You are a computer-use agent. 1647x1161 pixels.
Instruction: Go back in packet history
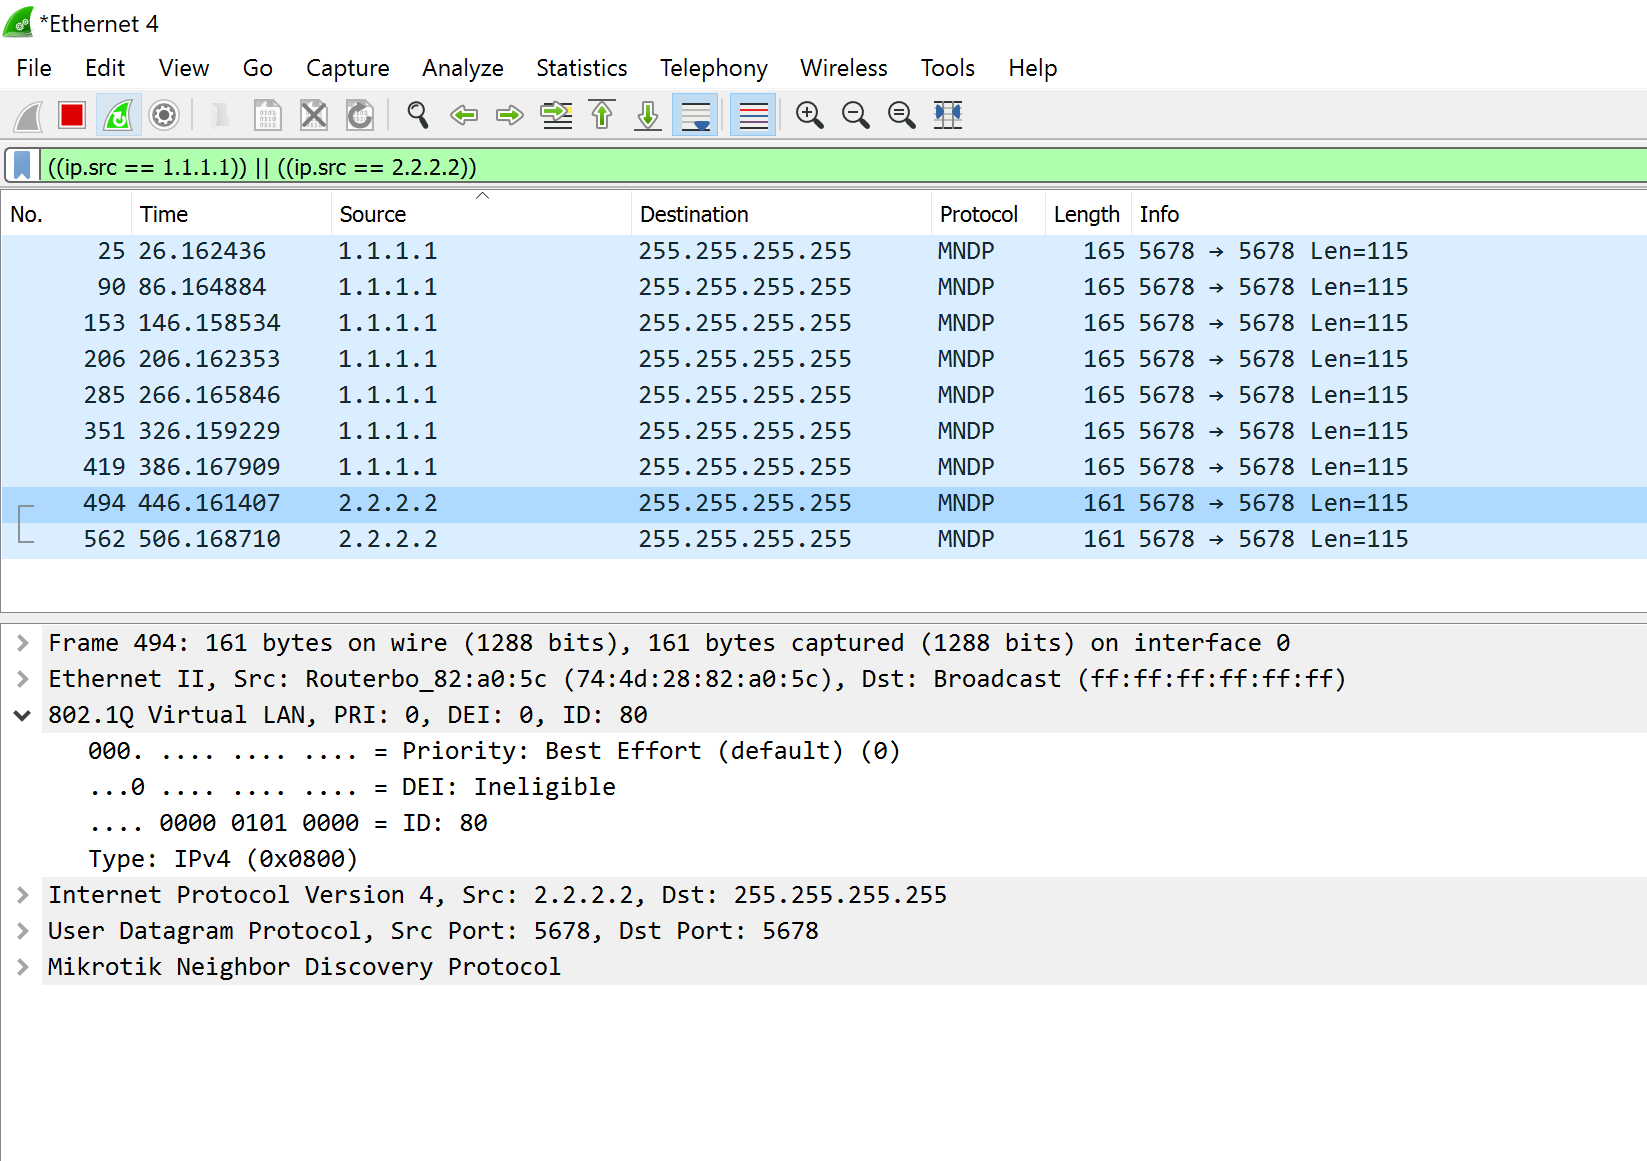[x=464, y=116]
